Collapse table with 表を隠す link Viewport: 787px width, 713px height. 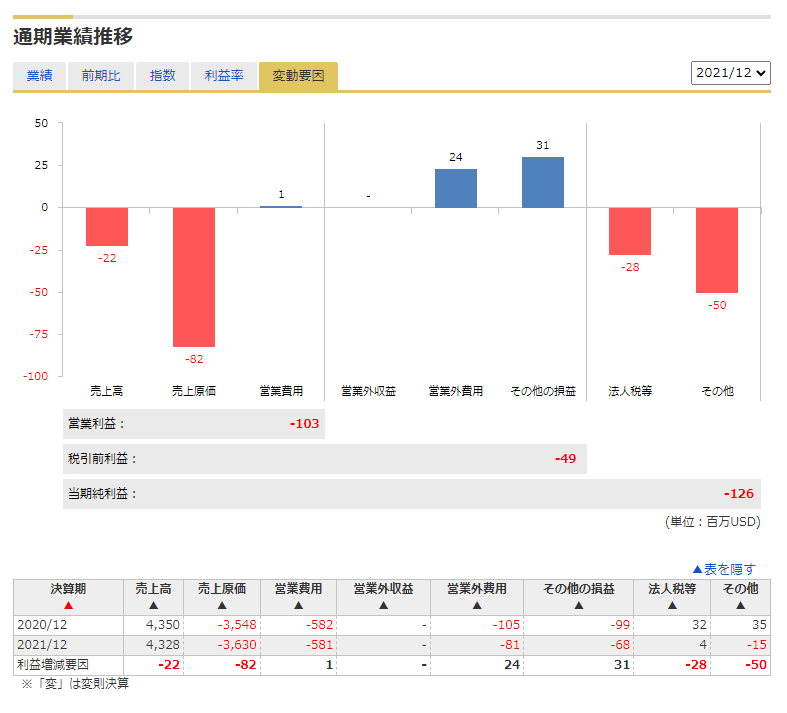point(724,568)
